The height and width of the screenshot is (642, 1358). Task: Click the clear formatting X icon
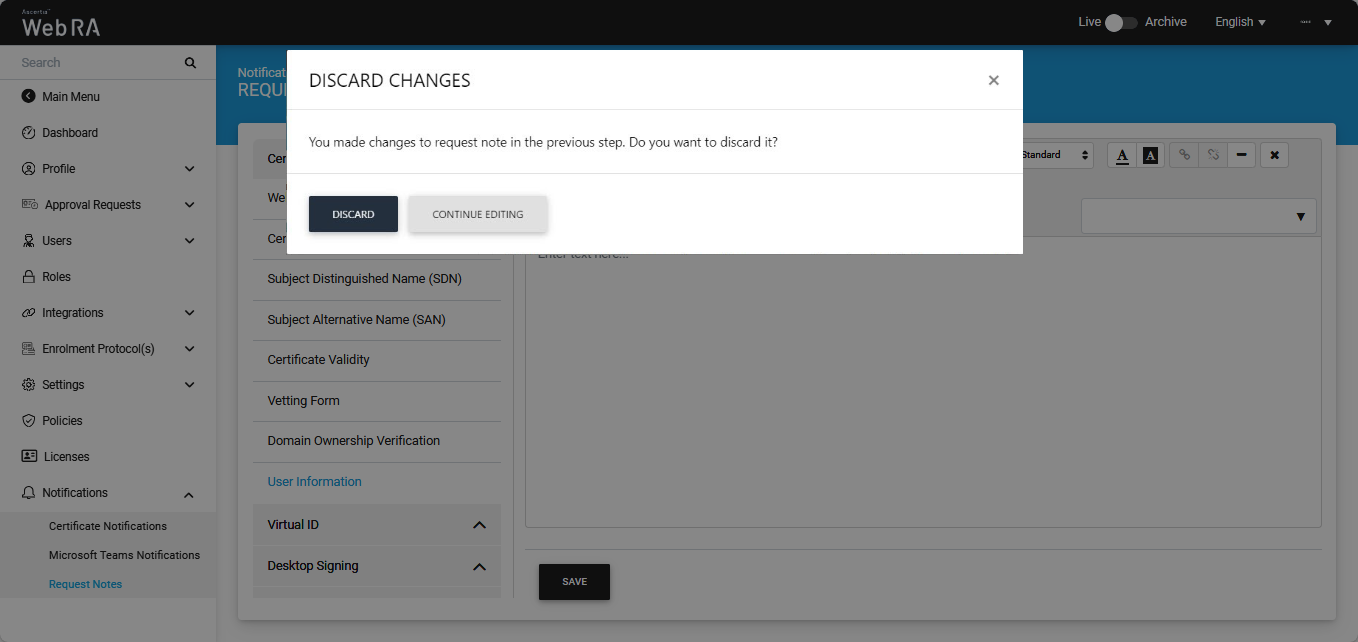(1274, 155)
